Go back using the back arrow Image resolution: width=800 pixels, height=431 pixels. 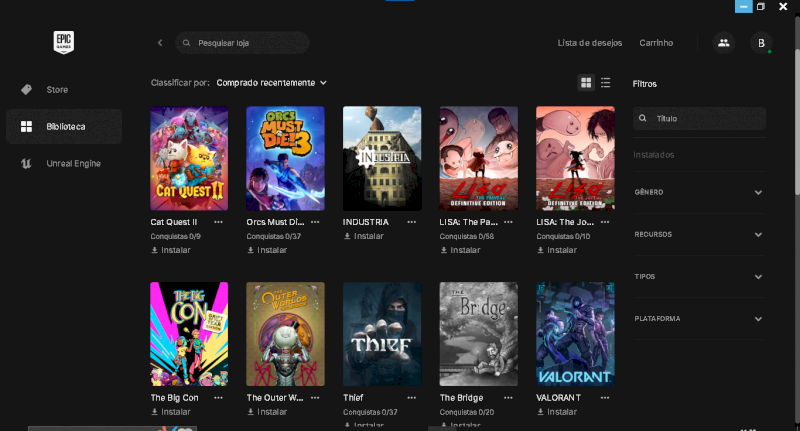pos(160,43)
